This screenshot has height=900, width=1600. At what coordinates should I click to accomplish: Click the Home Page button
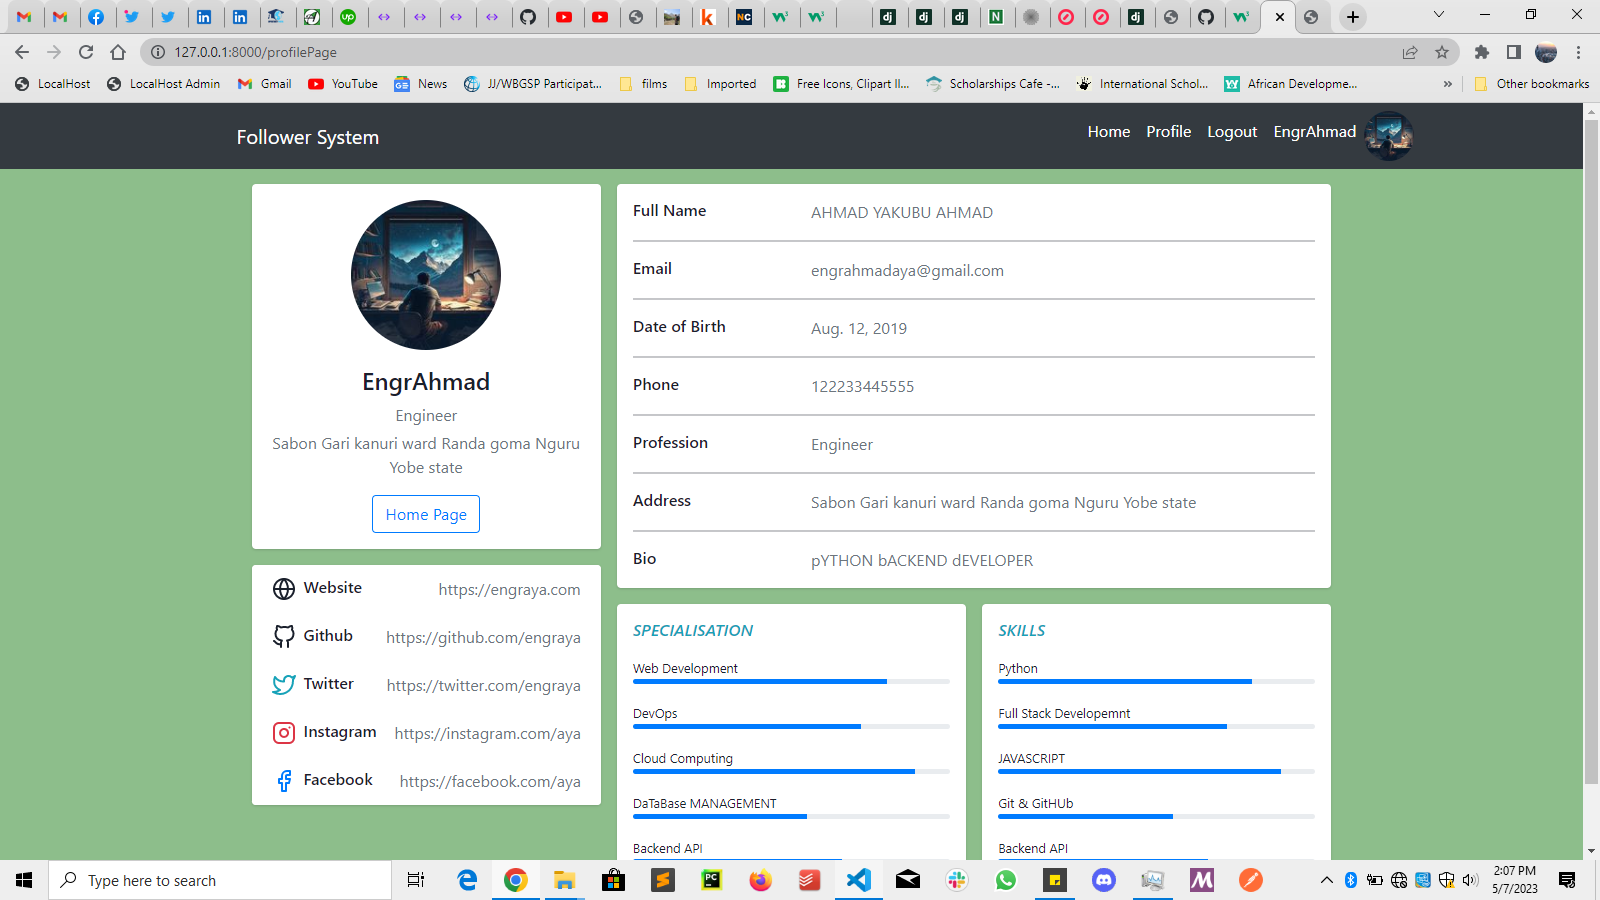pyautogui.click(x=426, y=514)
